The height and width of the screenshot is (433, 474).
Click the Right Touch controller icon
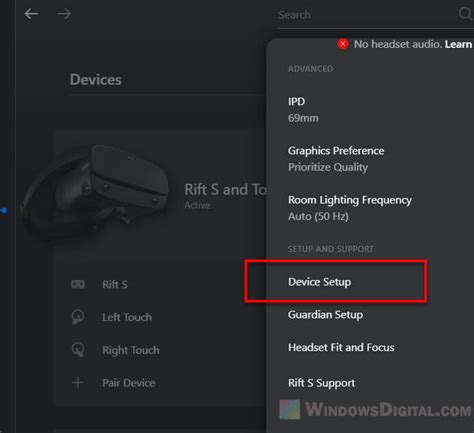point(78,350)
